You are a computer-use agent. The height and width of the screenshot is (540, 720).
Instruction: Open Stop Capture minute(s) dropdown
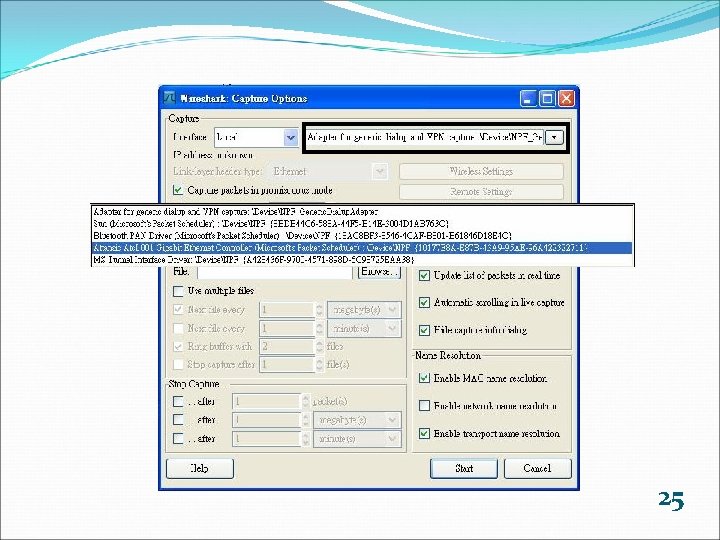[x=357, y=439]
